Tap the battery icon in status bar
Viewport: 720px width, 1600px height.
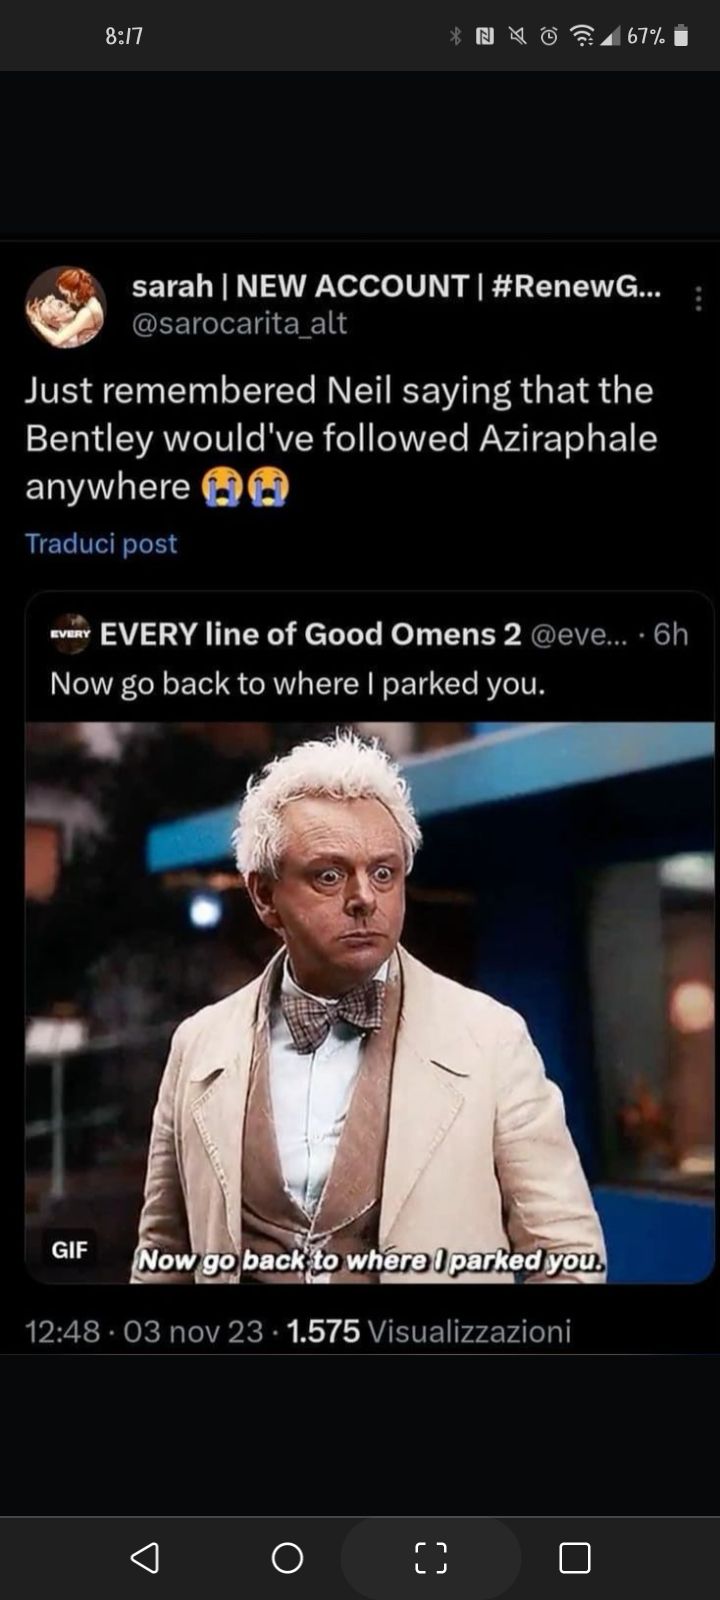[681, 36]
